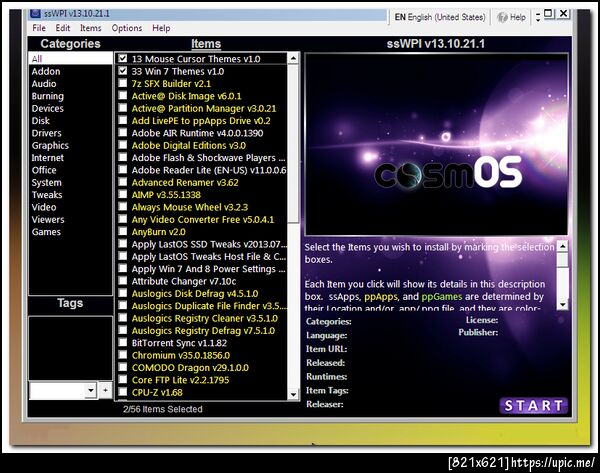Image resolution: width=600 pixels, height=473 pixels.
Task: Select the All category
Action: (70, 59)
